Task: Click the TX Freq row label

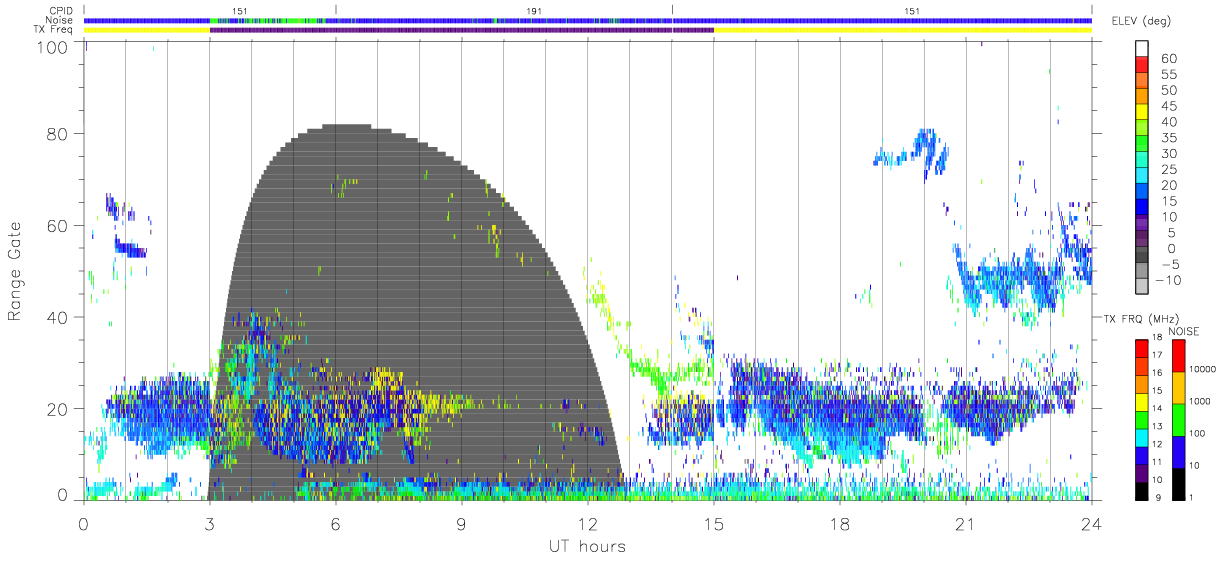Action: [x=54, y=30]
